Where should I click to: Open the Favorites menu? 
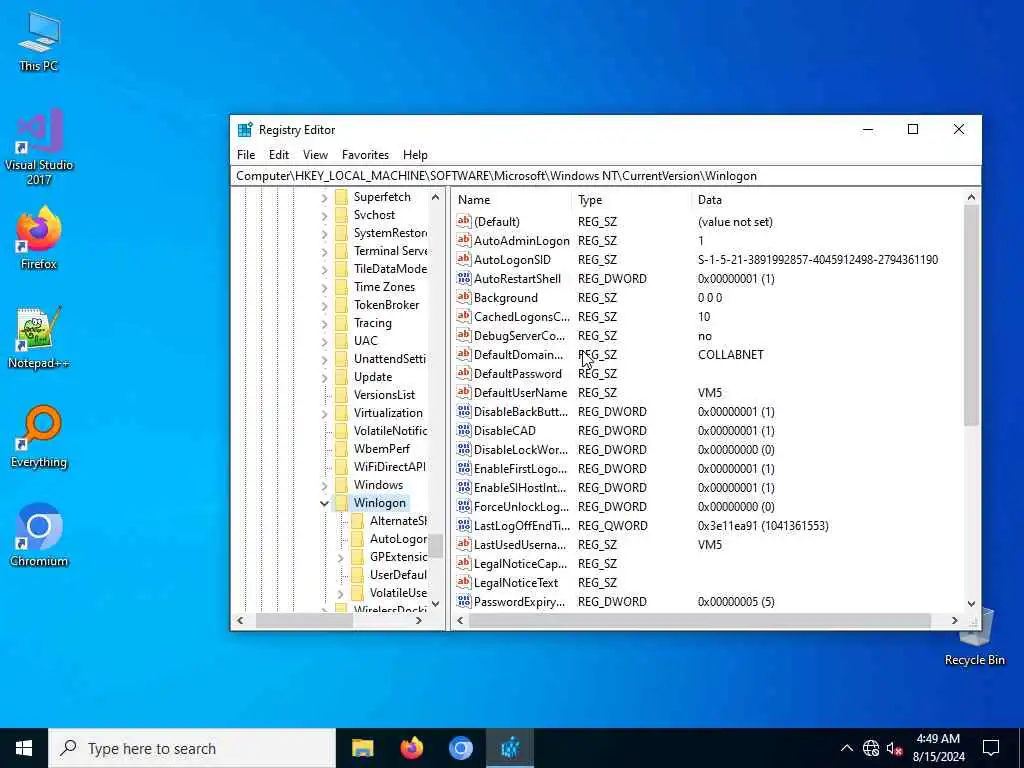tap(365, 155)
